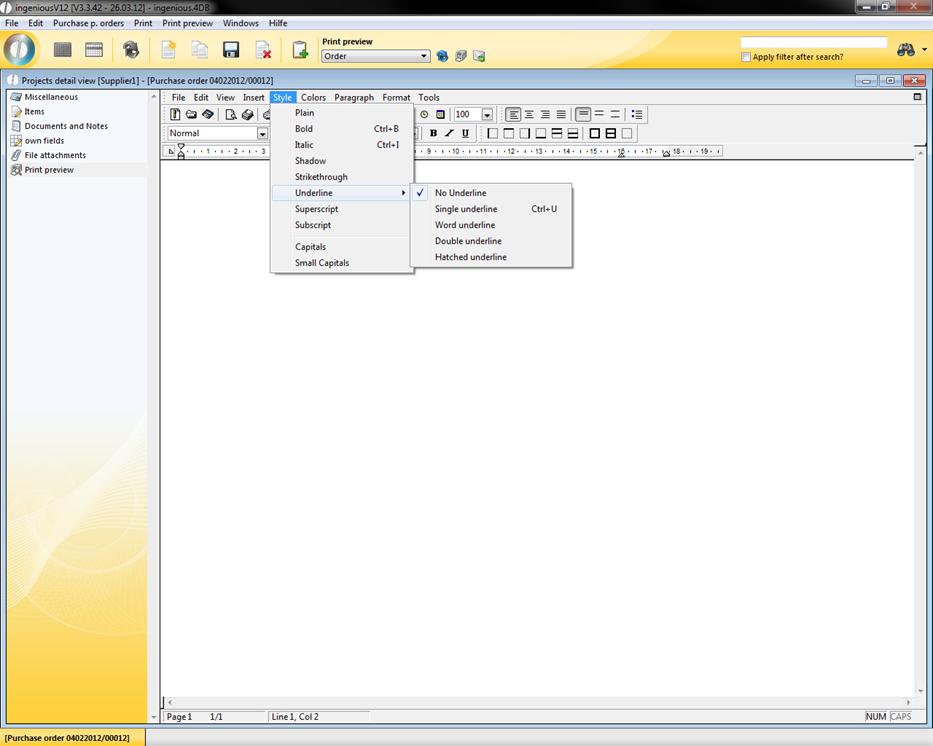
Task: Click the bold B formatting button
Action: 433,133
